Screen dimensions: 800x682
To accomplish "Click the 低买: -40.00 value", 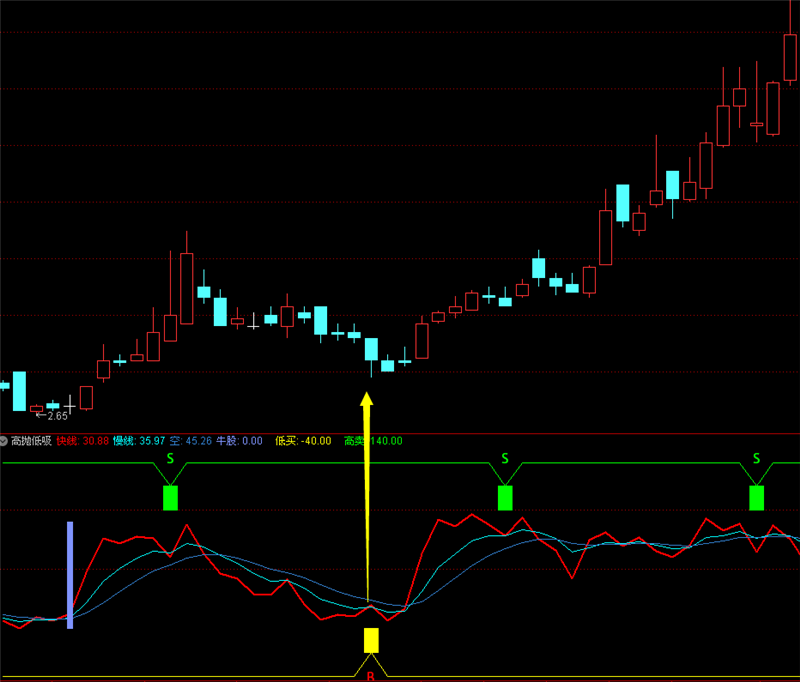I will pos(303,441).
